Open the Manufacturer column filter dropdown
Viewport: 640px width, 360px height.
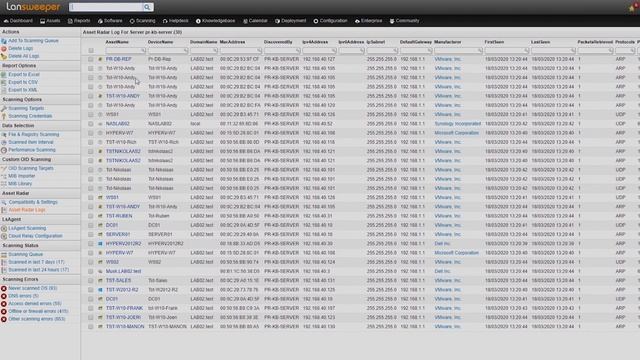(x=480, y=51)
